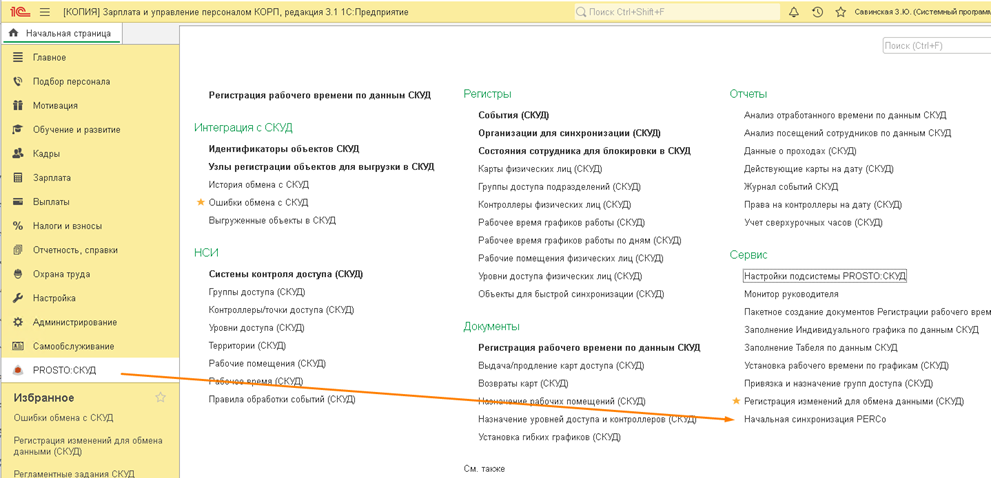Open Настройки подсистемы PROSTO:СКУД
The width and height of the screenshot is (991, 478).
click(x=825, y=276)
